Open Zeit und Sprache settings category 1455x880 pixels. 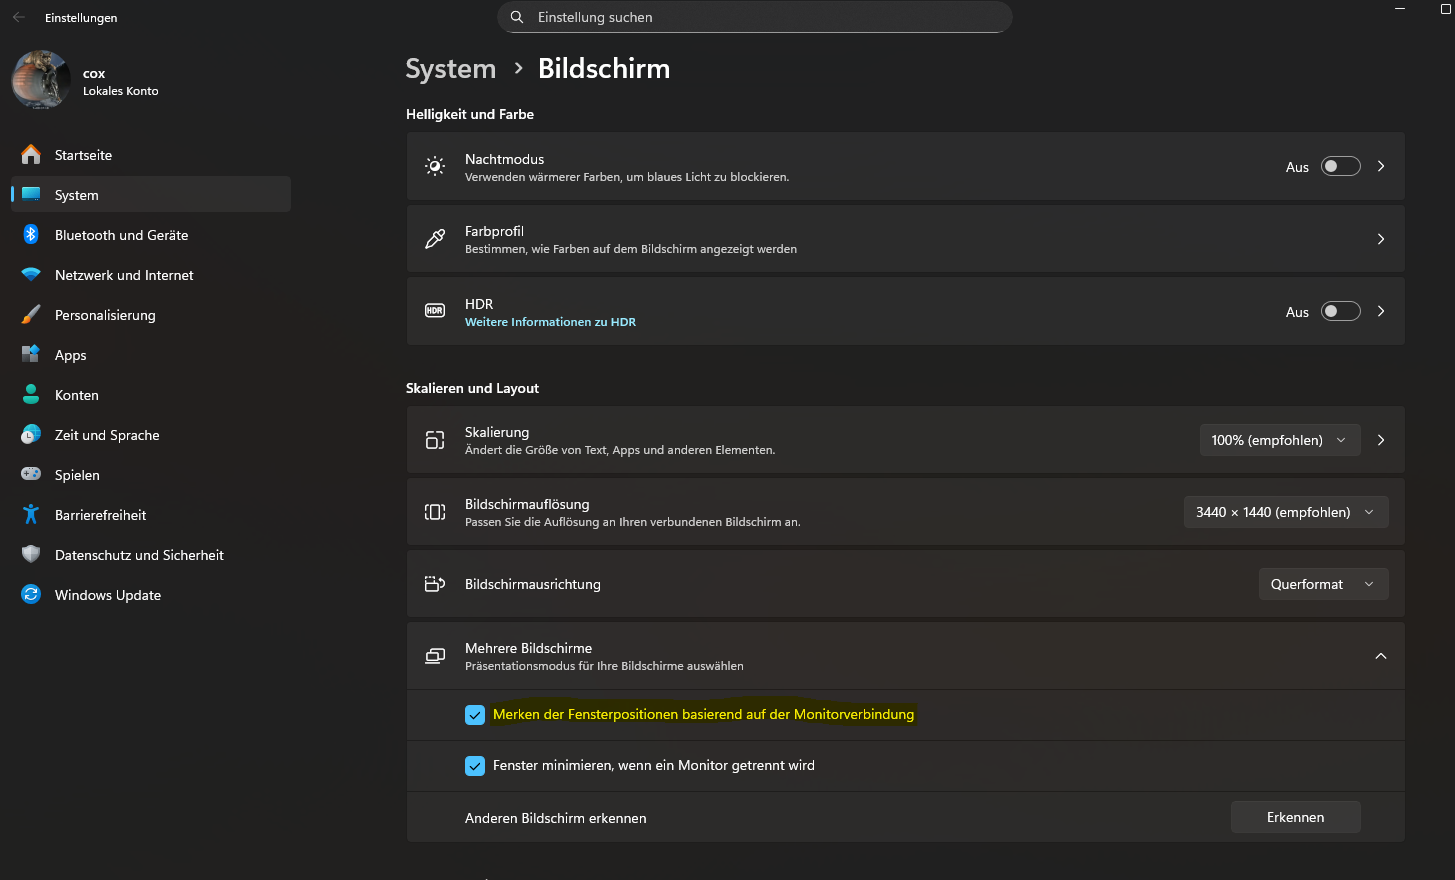[x=107, y=435]
